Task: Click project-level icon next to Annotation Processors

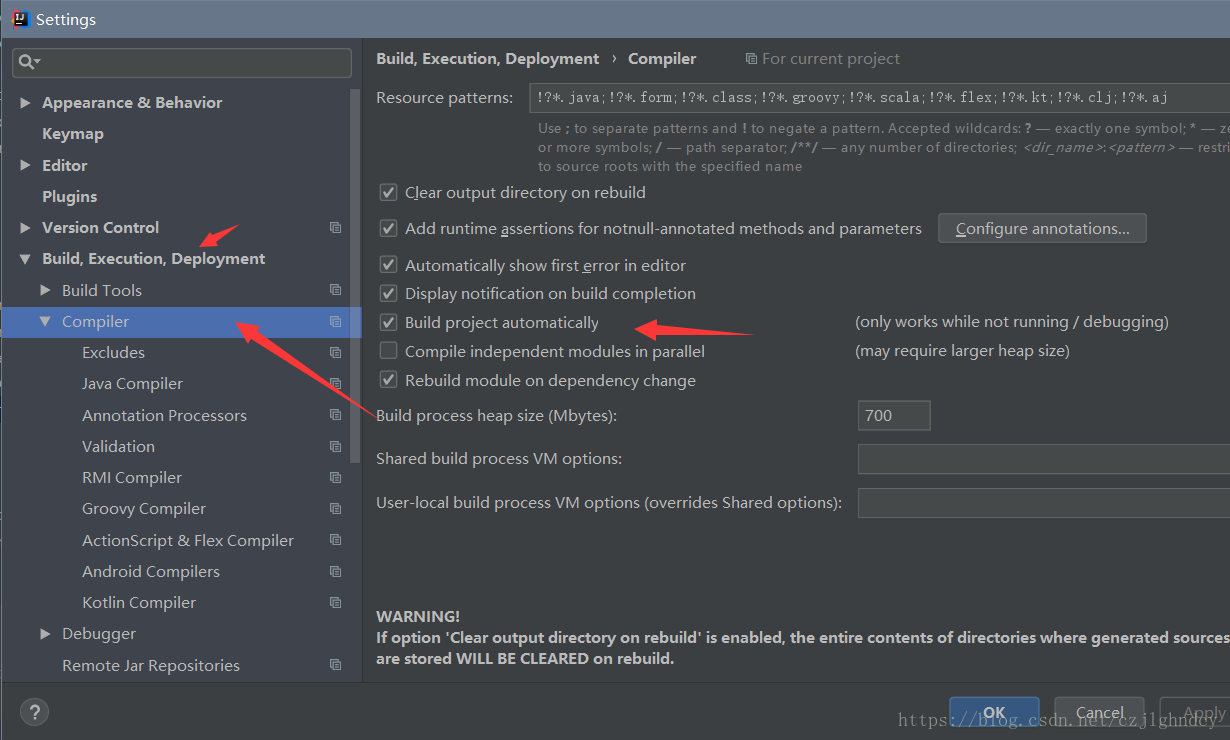Action: 335,415
